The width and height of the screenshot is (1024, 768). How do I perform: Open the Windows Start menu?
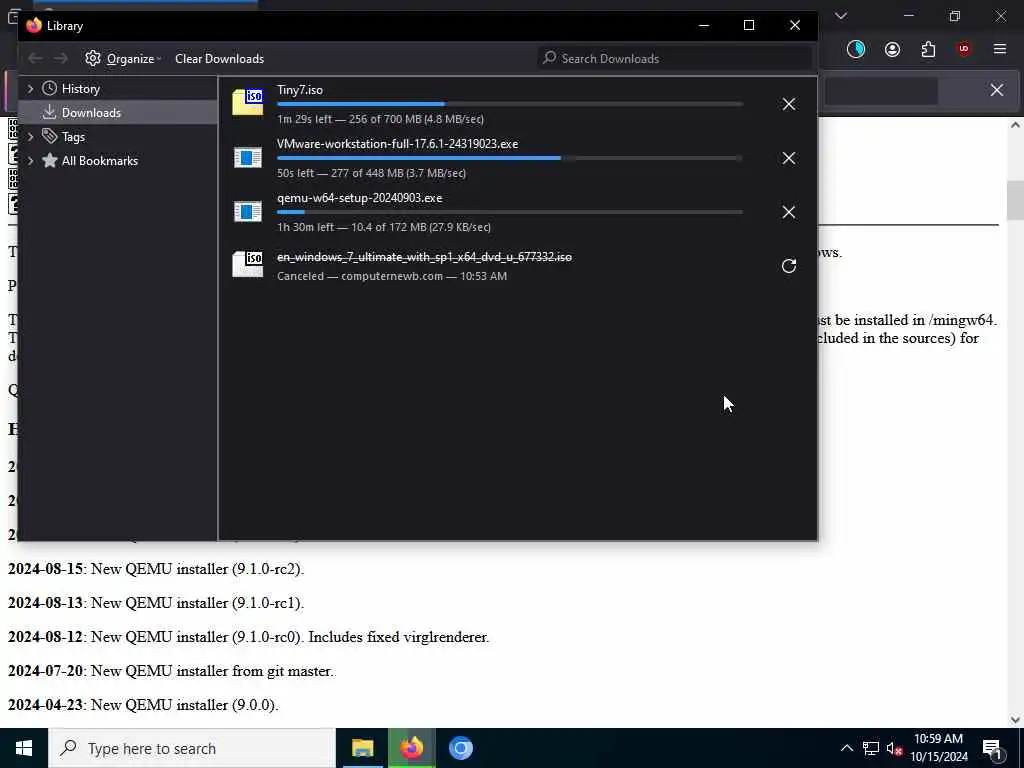click(24, 748)
